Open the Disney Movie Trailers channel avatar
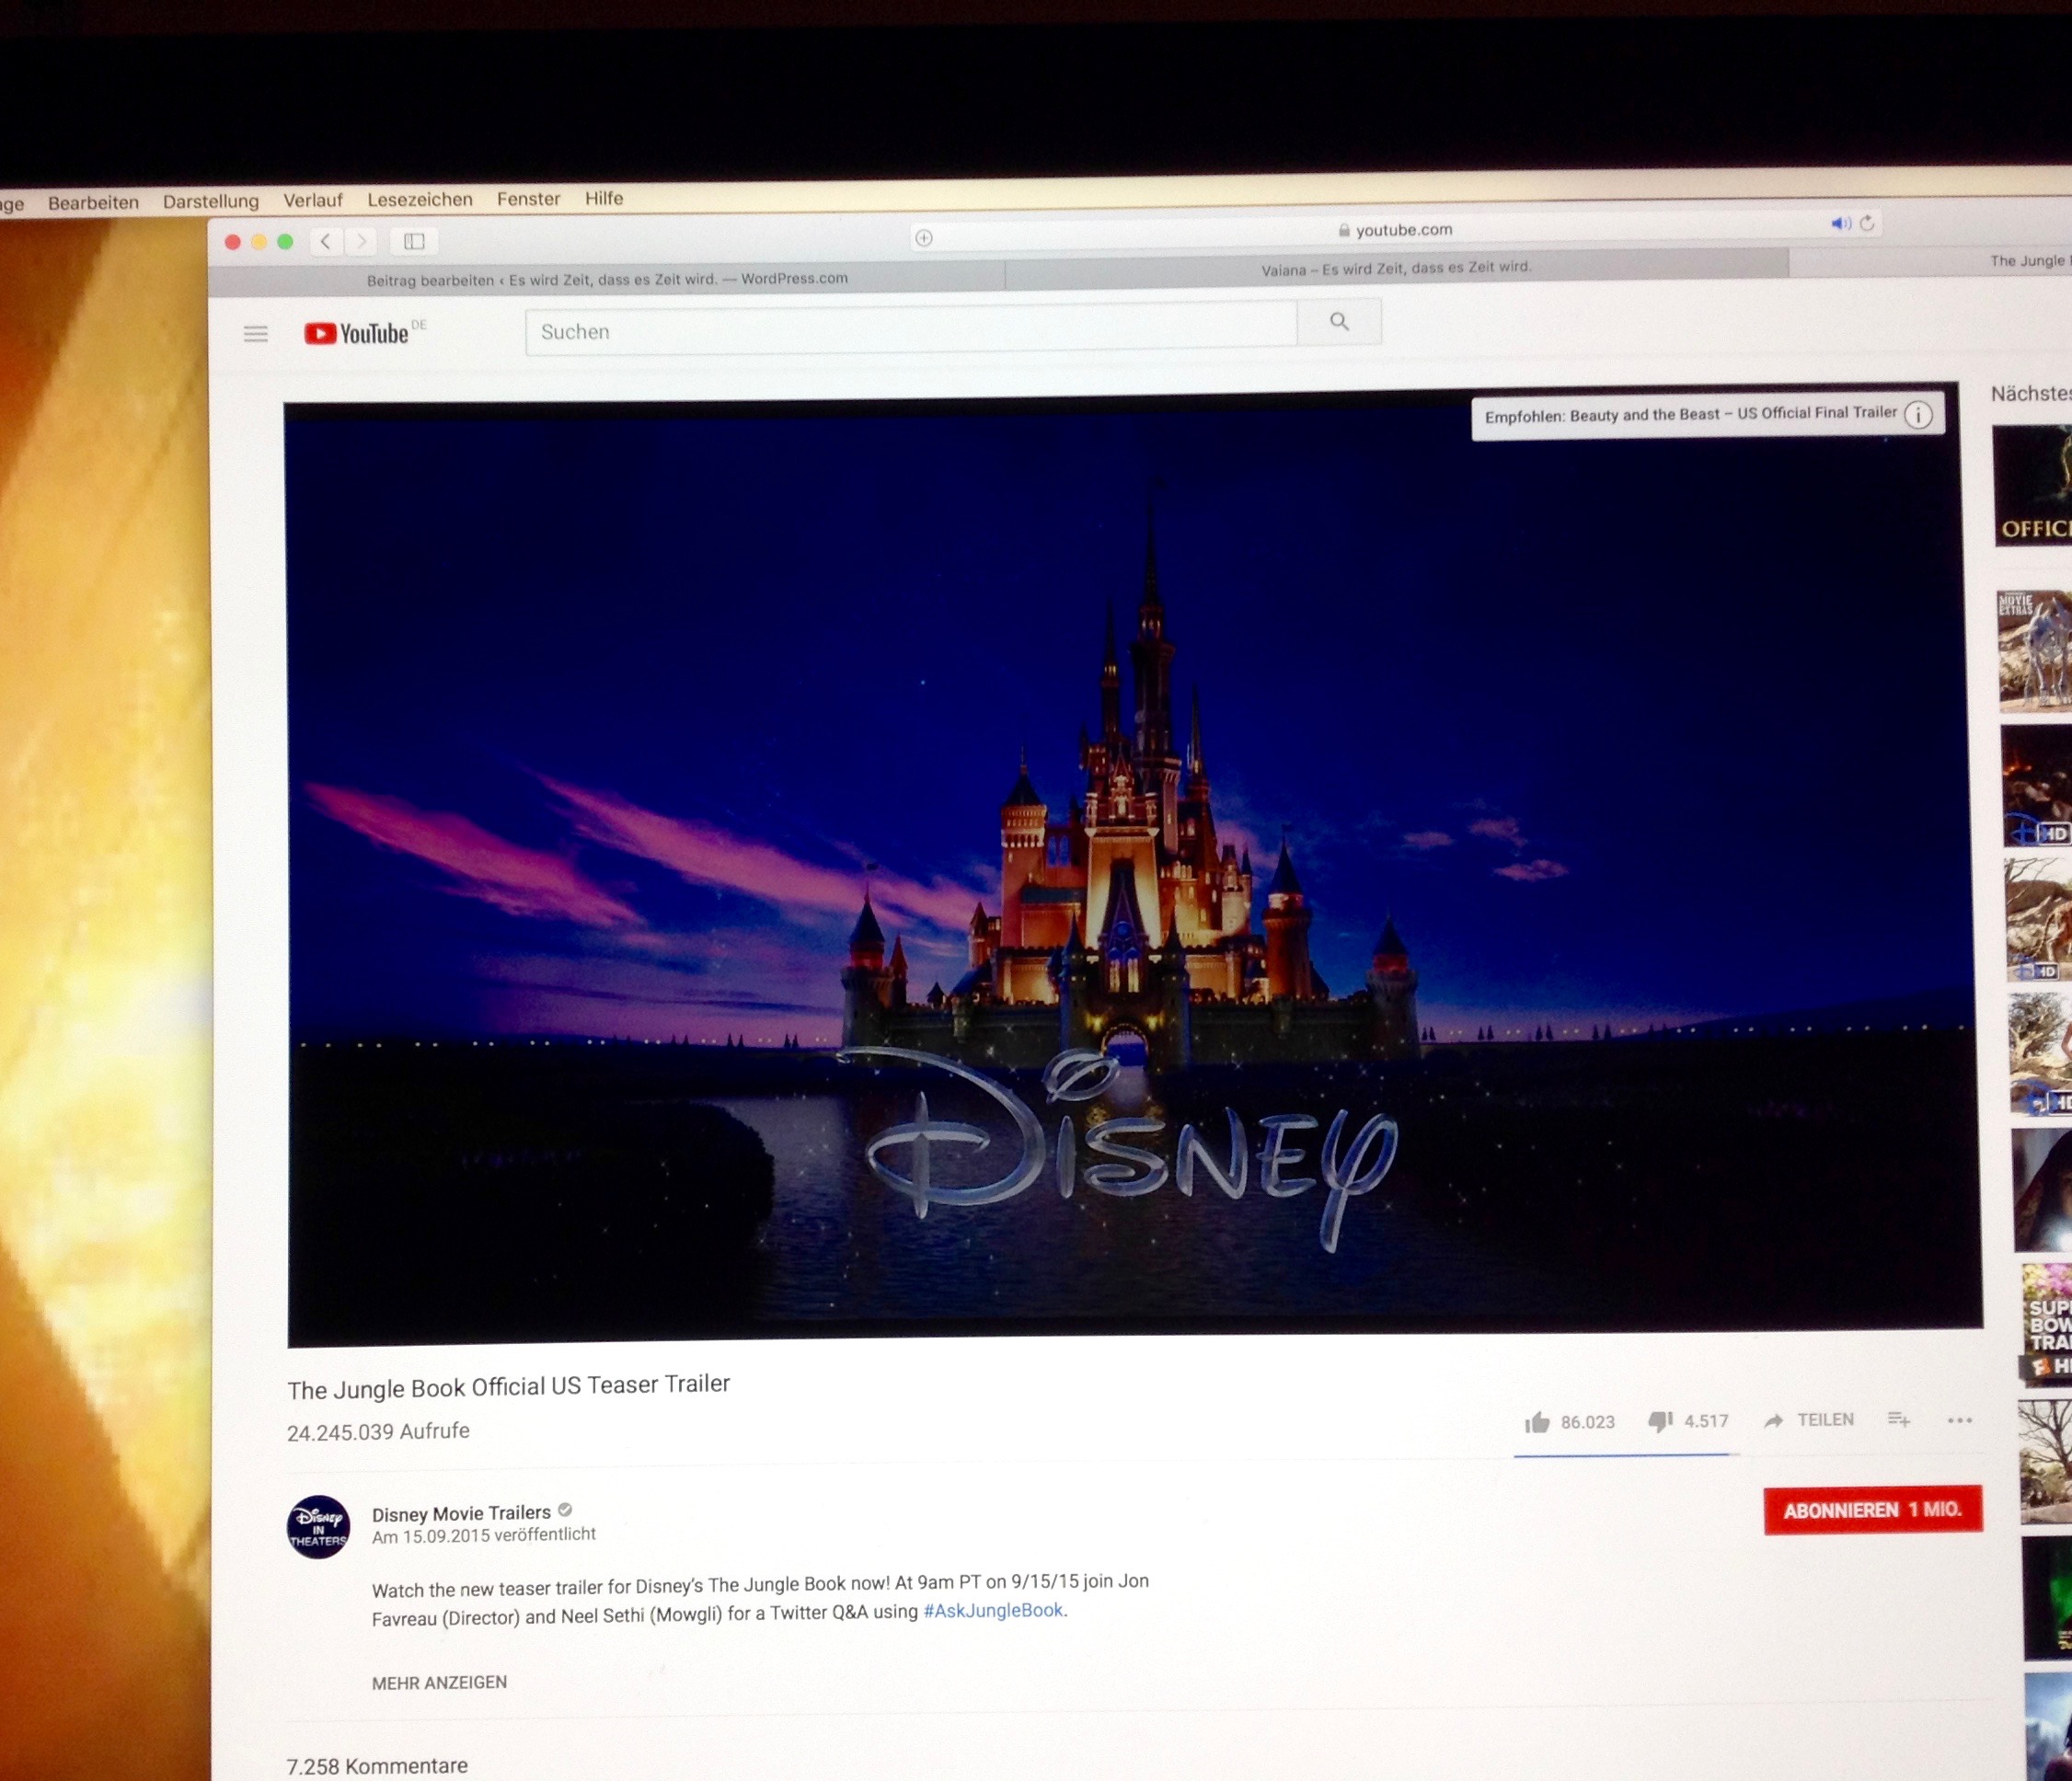2072x1781 pixels. [318, 1527]
